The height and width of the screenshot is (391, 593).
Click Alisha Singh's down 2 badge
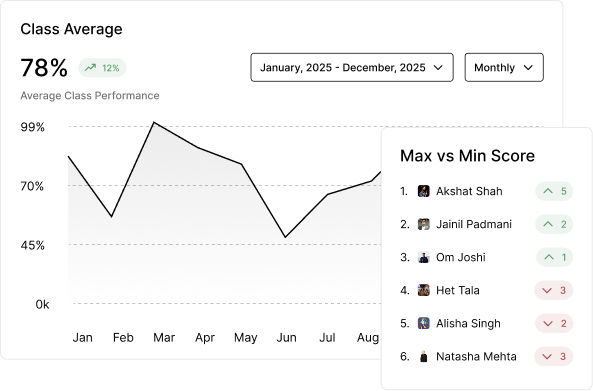(x=554, y=323)
